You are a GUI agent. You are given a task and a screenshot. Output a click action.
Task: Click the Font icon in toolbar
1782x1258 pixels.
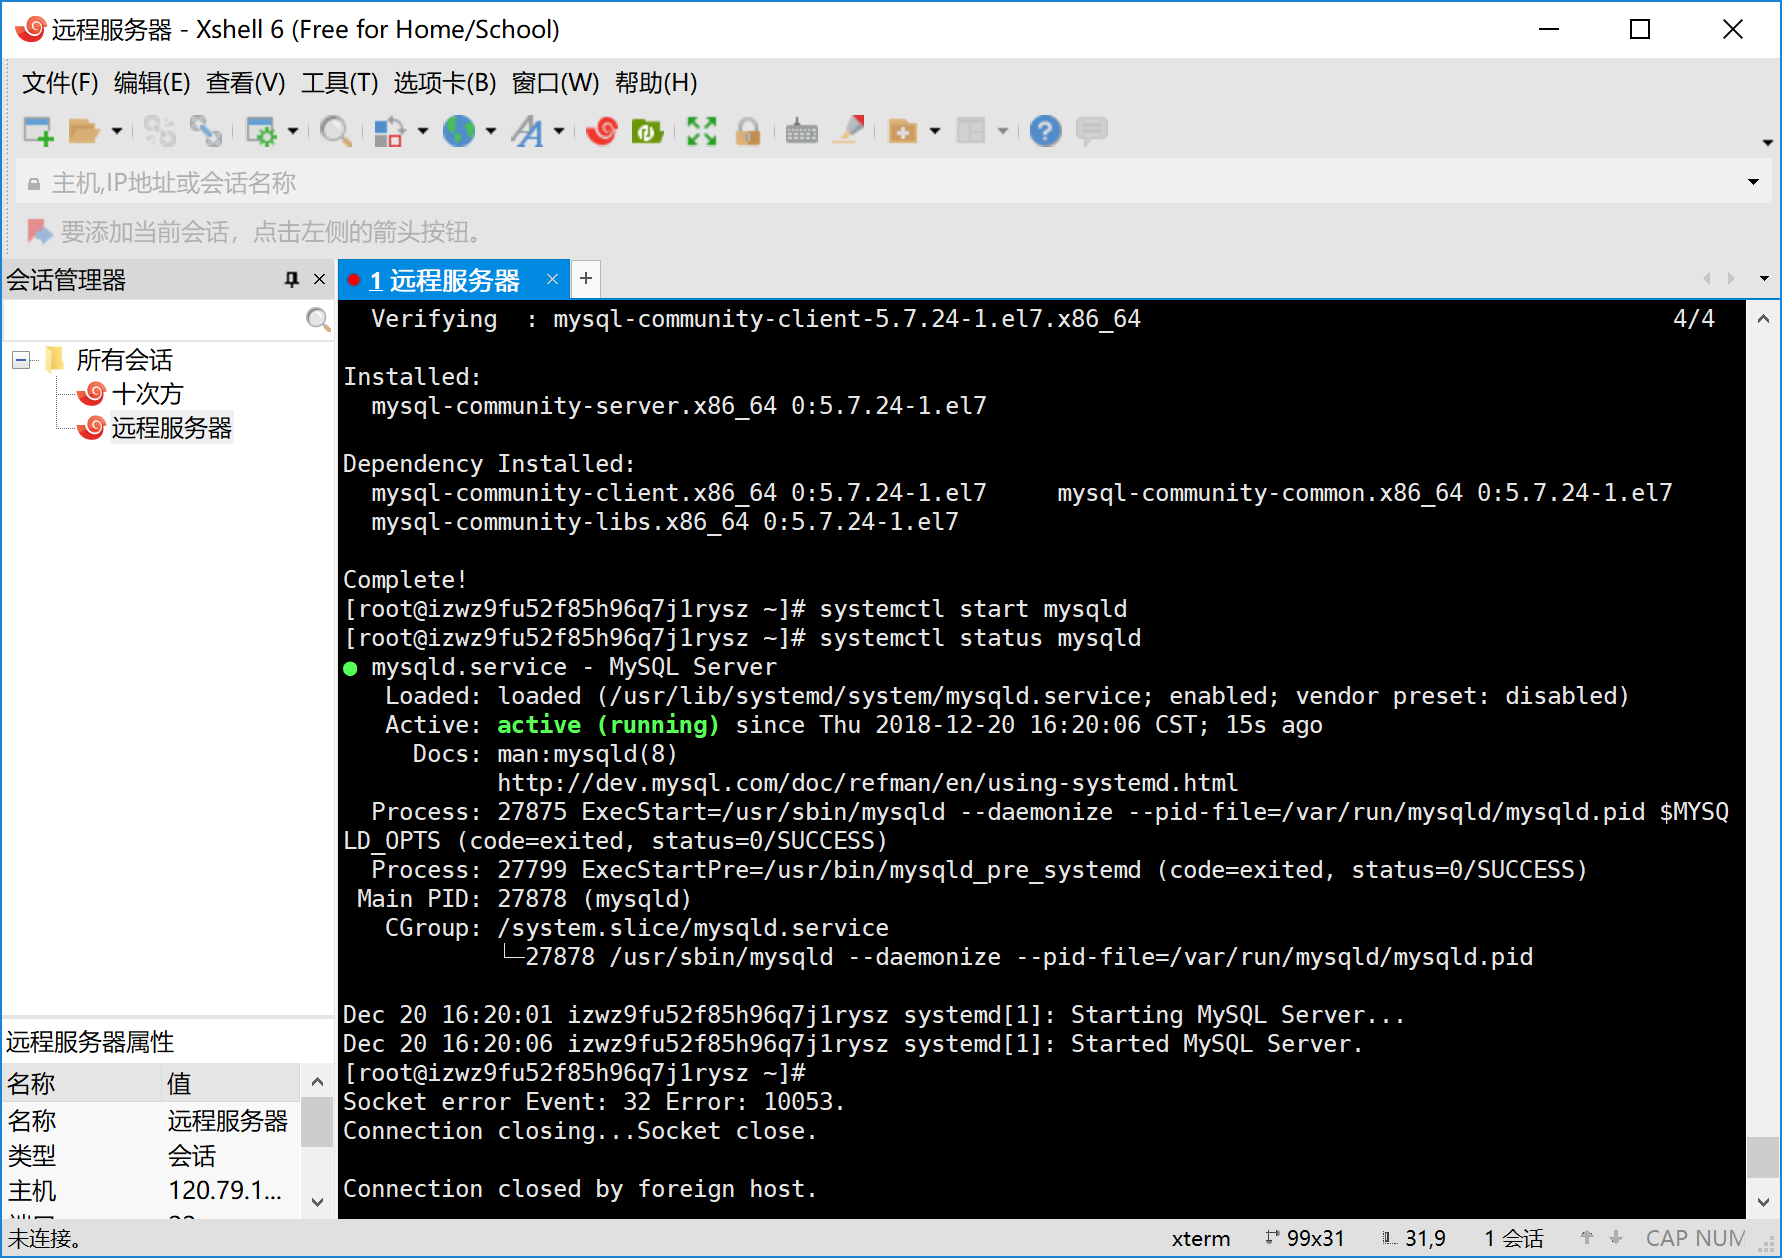527,131
